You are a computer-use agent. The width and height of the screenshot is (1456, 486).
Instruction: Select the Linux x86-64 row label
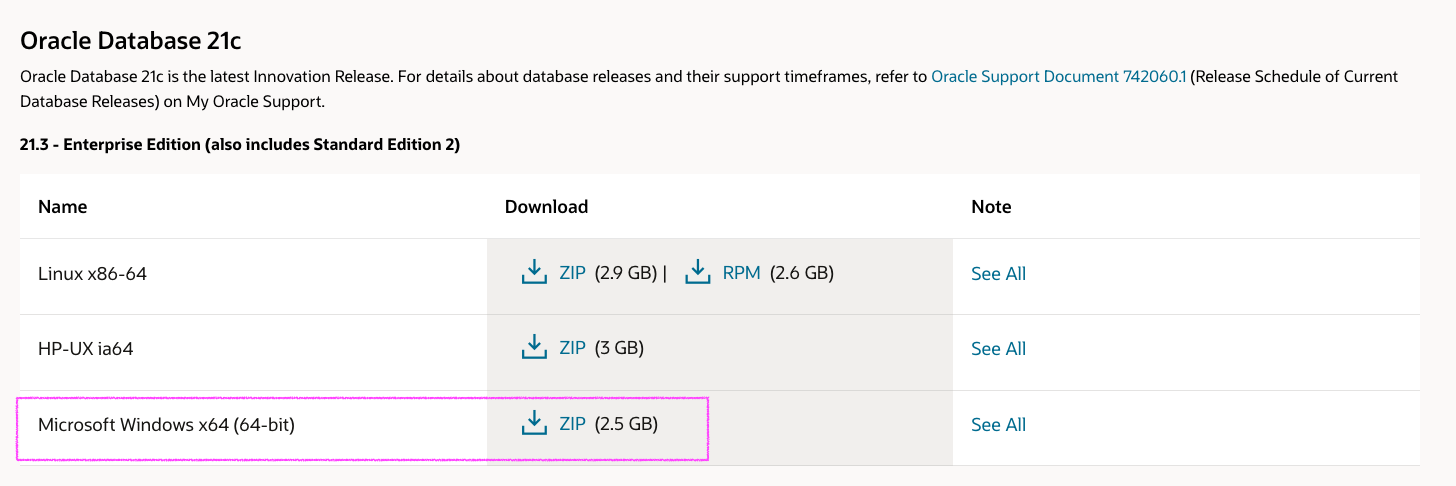92,274
